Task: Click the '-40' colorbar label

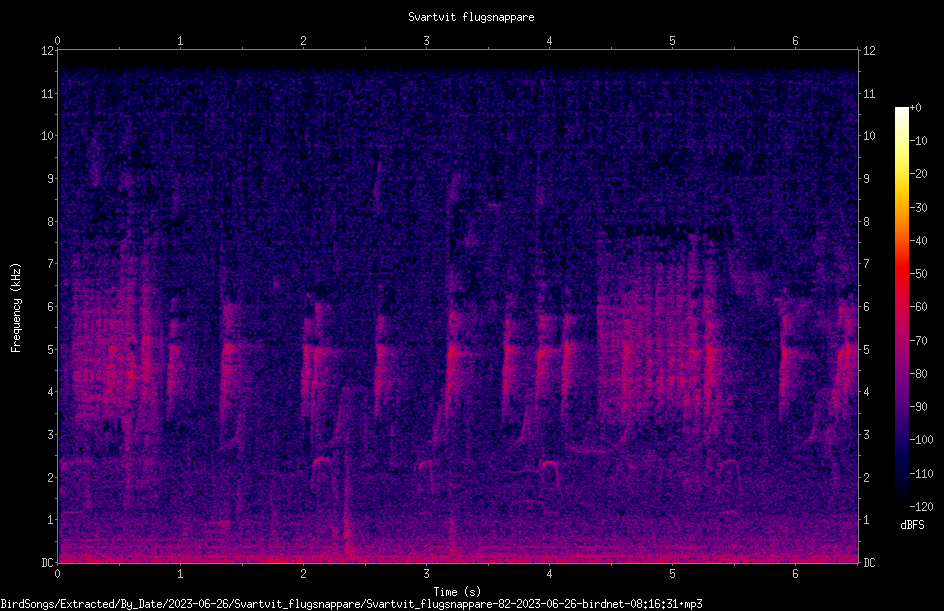Action: click(x=918, y=241)
